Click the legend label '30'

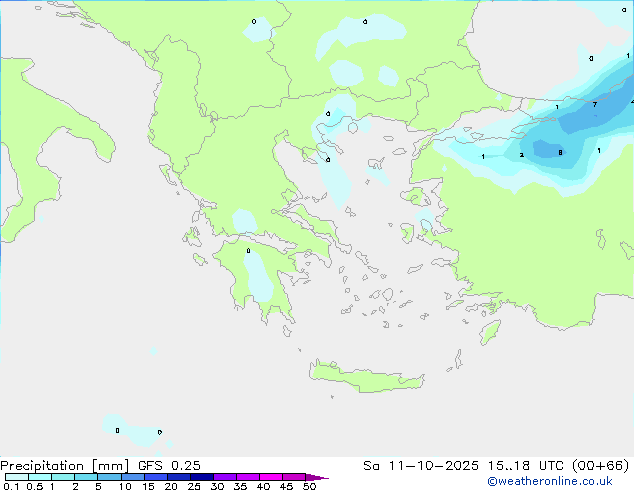point(217,486)
